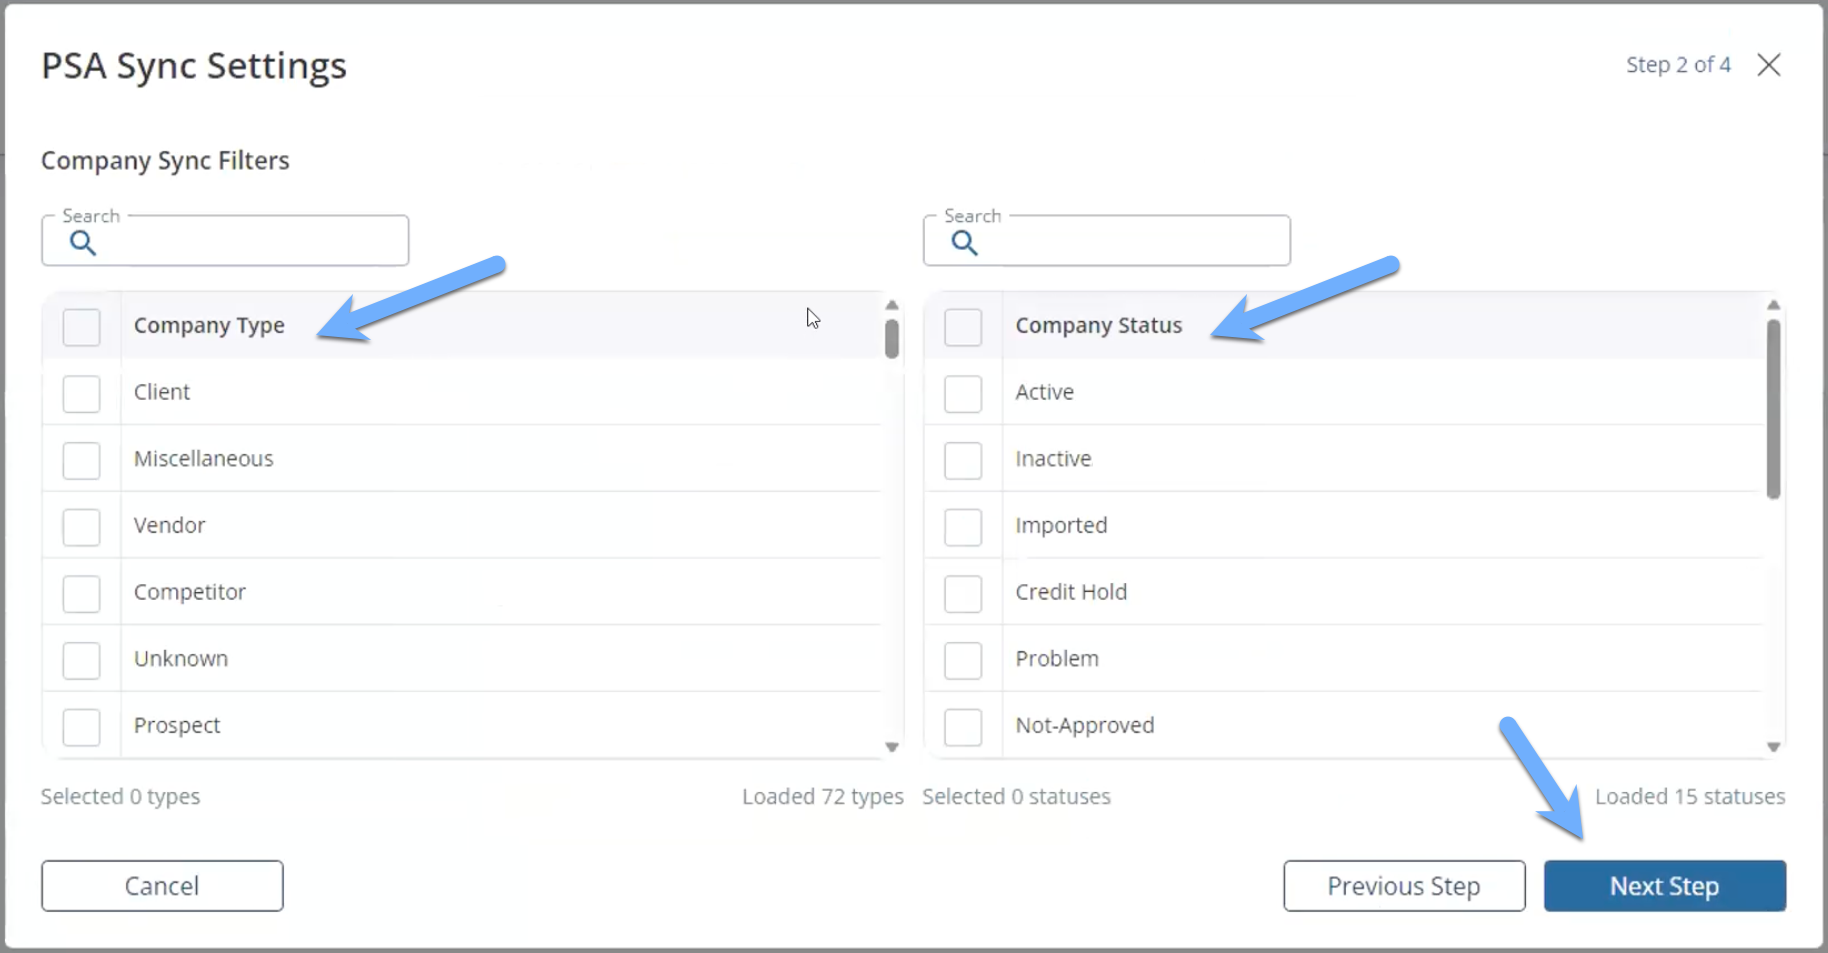Click the magnifier icon in Company Status search

pos(964,242)
